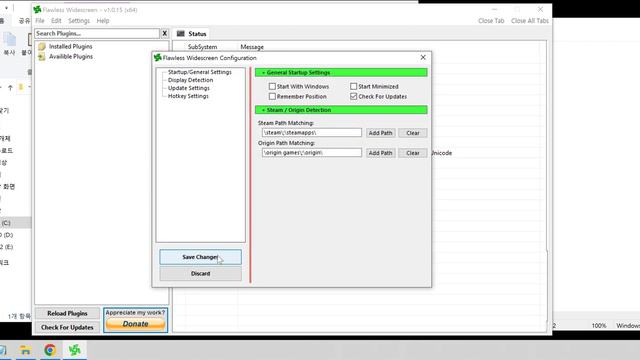This screenshot has height=360, width=640.
Task: Collapse General Startup Settings section
Action: 341,73
